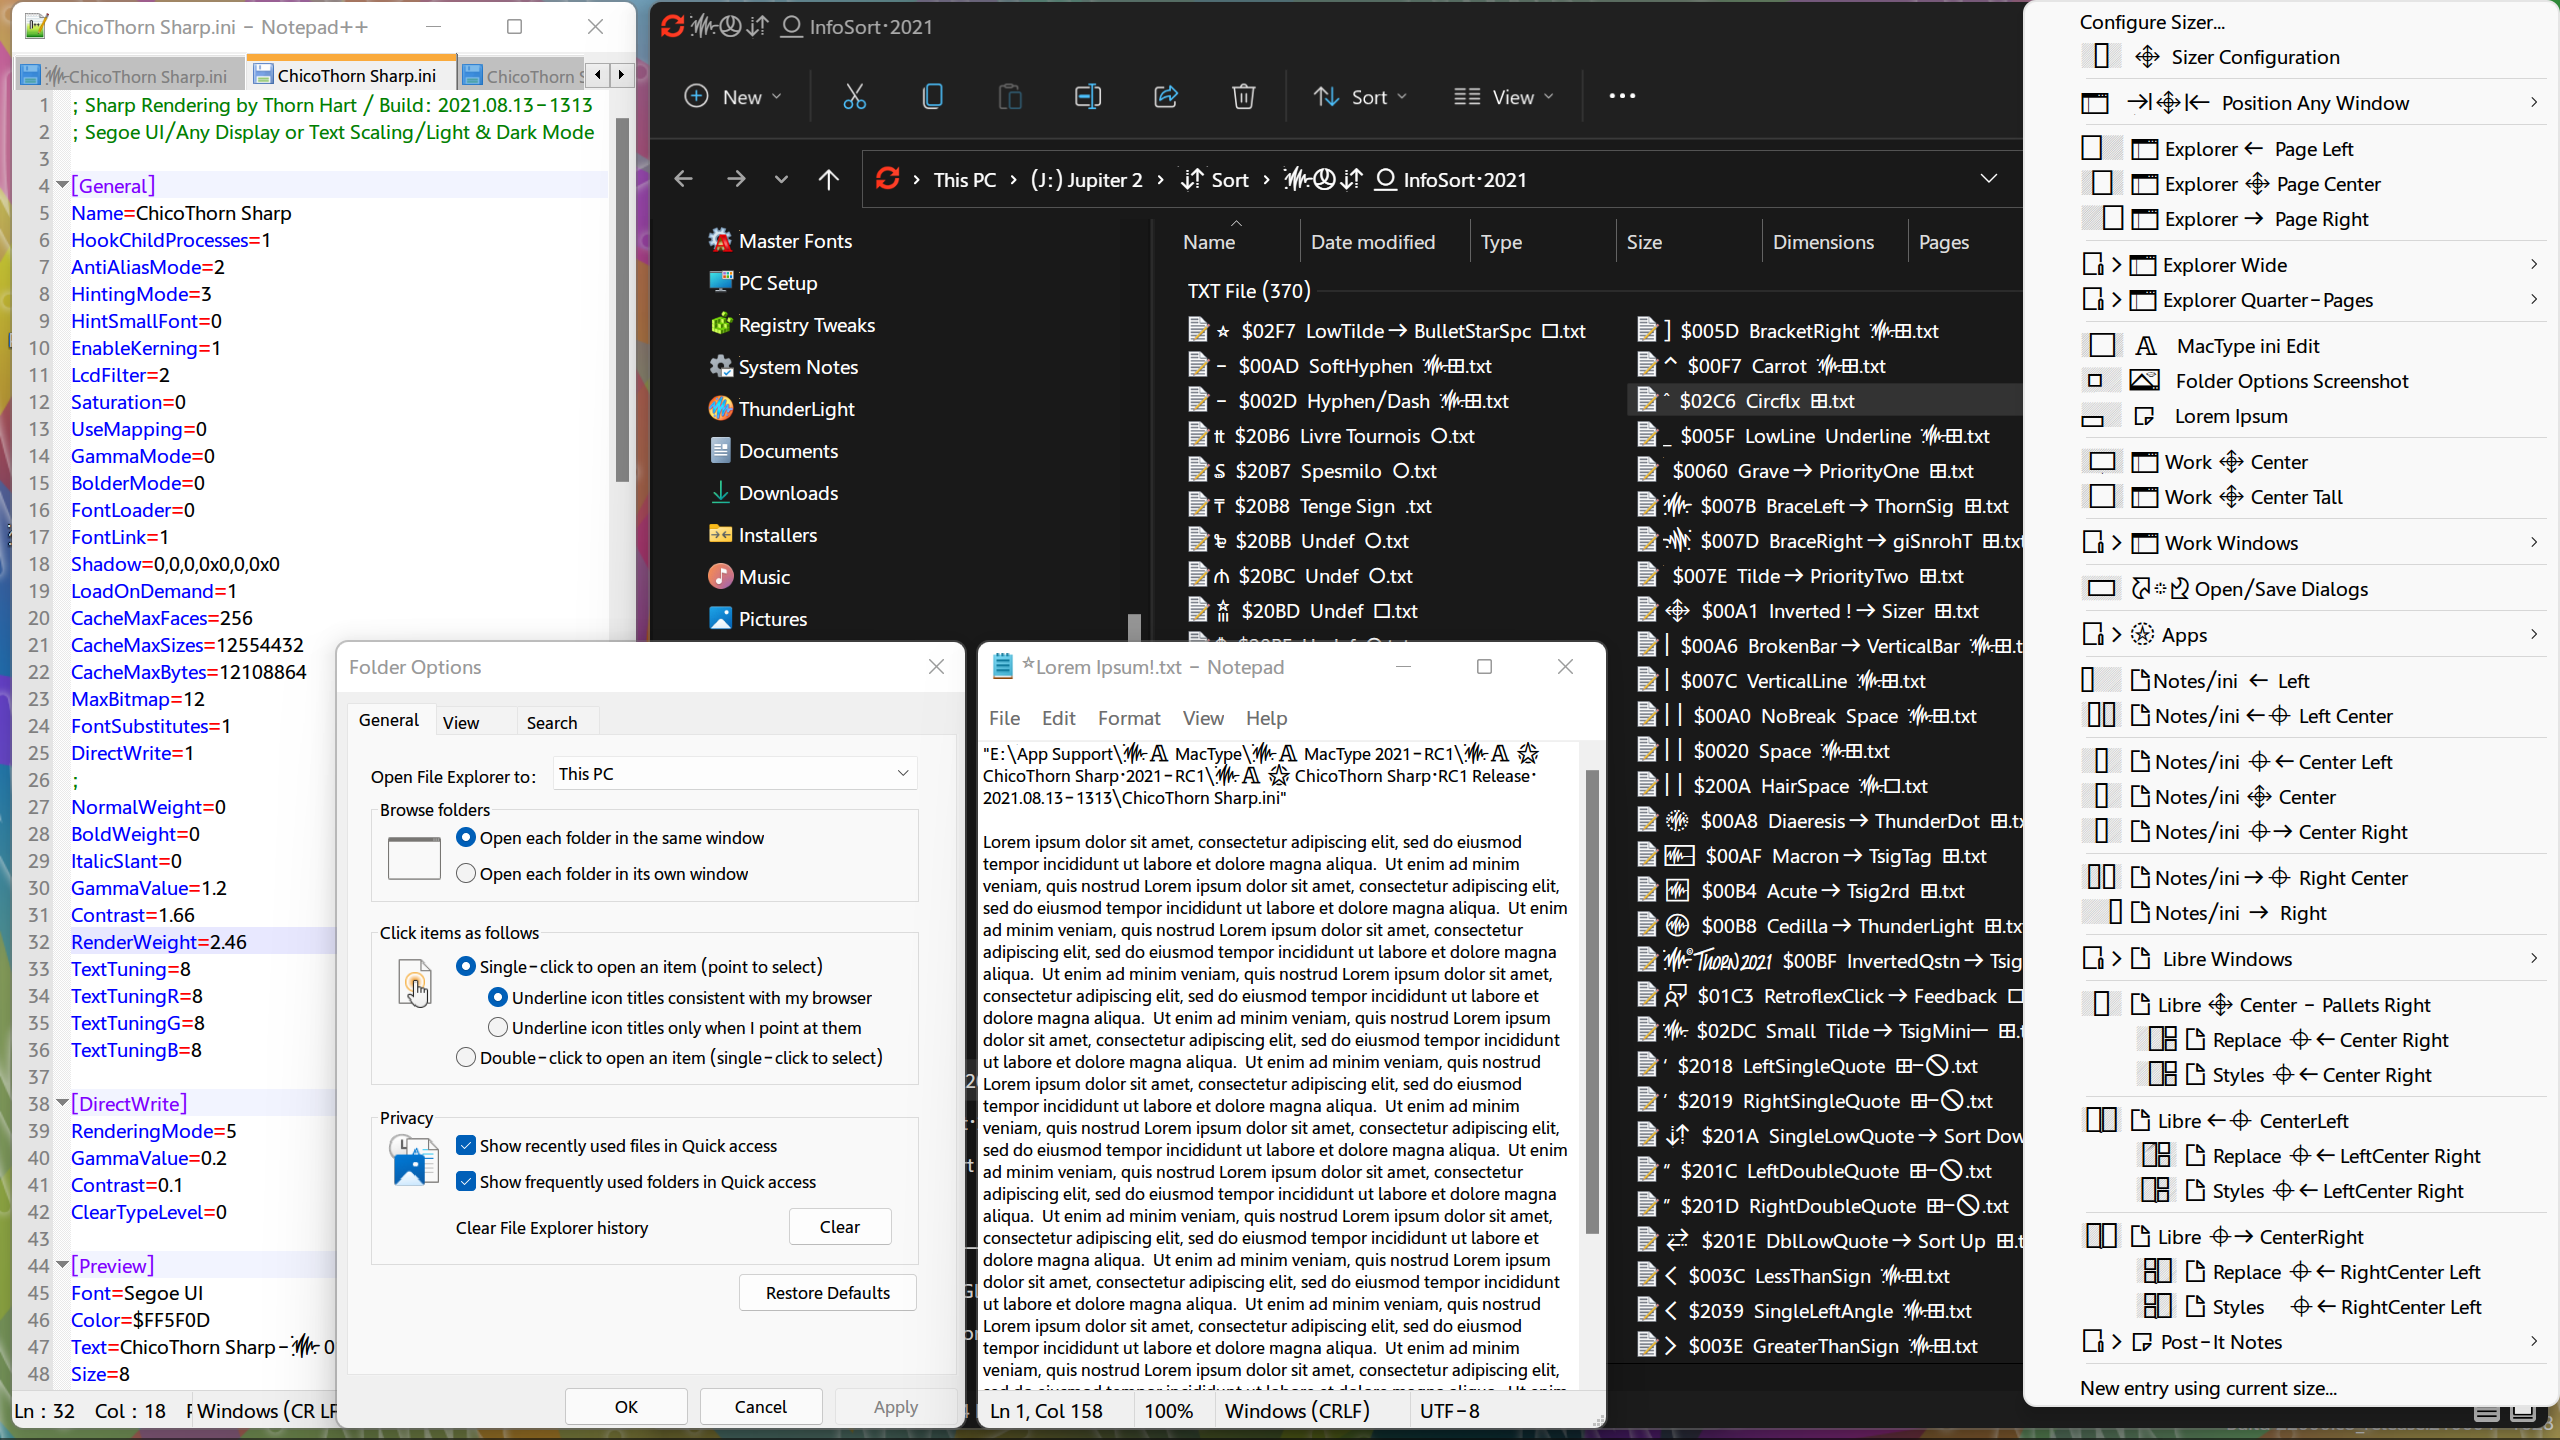Screen dimensions: 2560x1440
Task: Open the Format menu in Notepad
Action: point(1128,718)
